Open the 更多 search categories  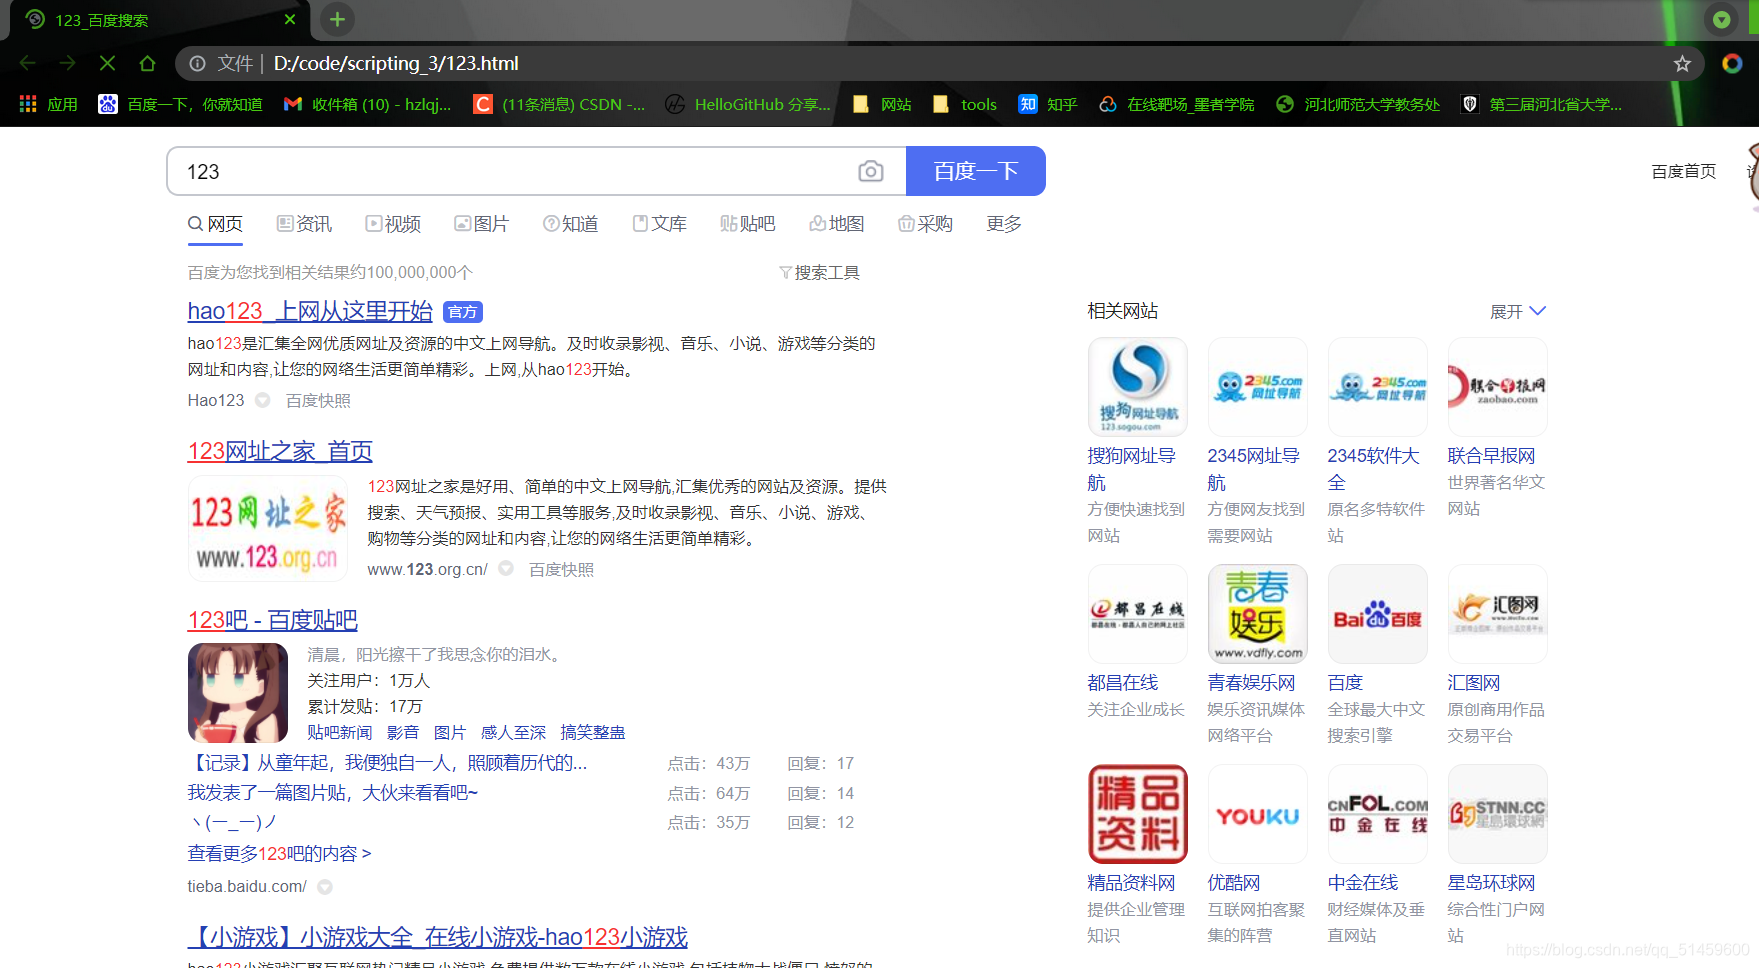point(1004,224)
